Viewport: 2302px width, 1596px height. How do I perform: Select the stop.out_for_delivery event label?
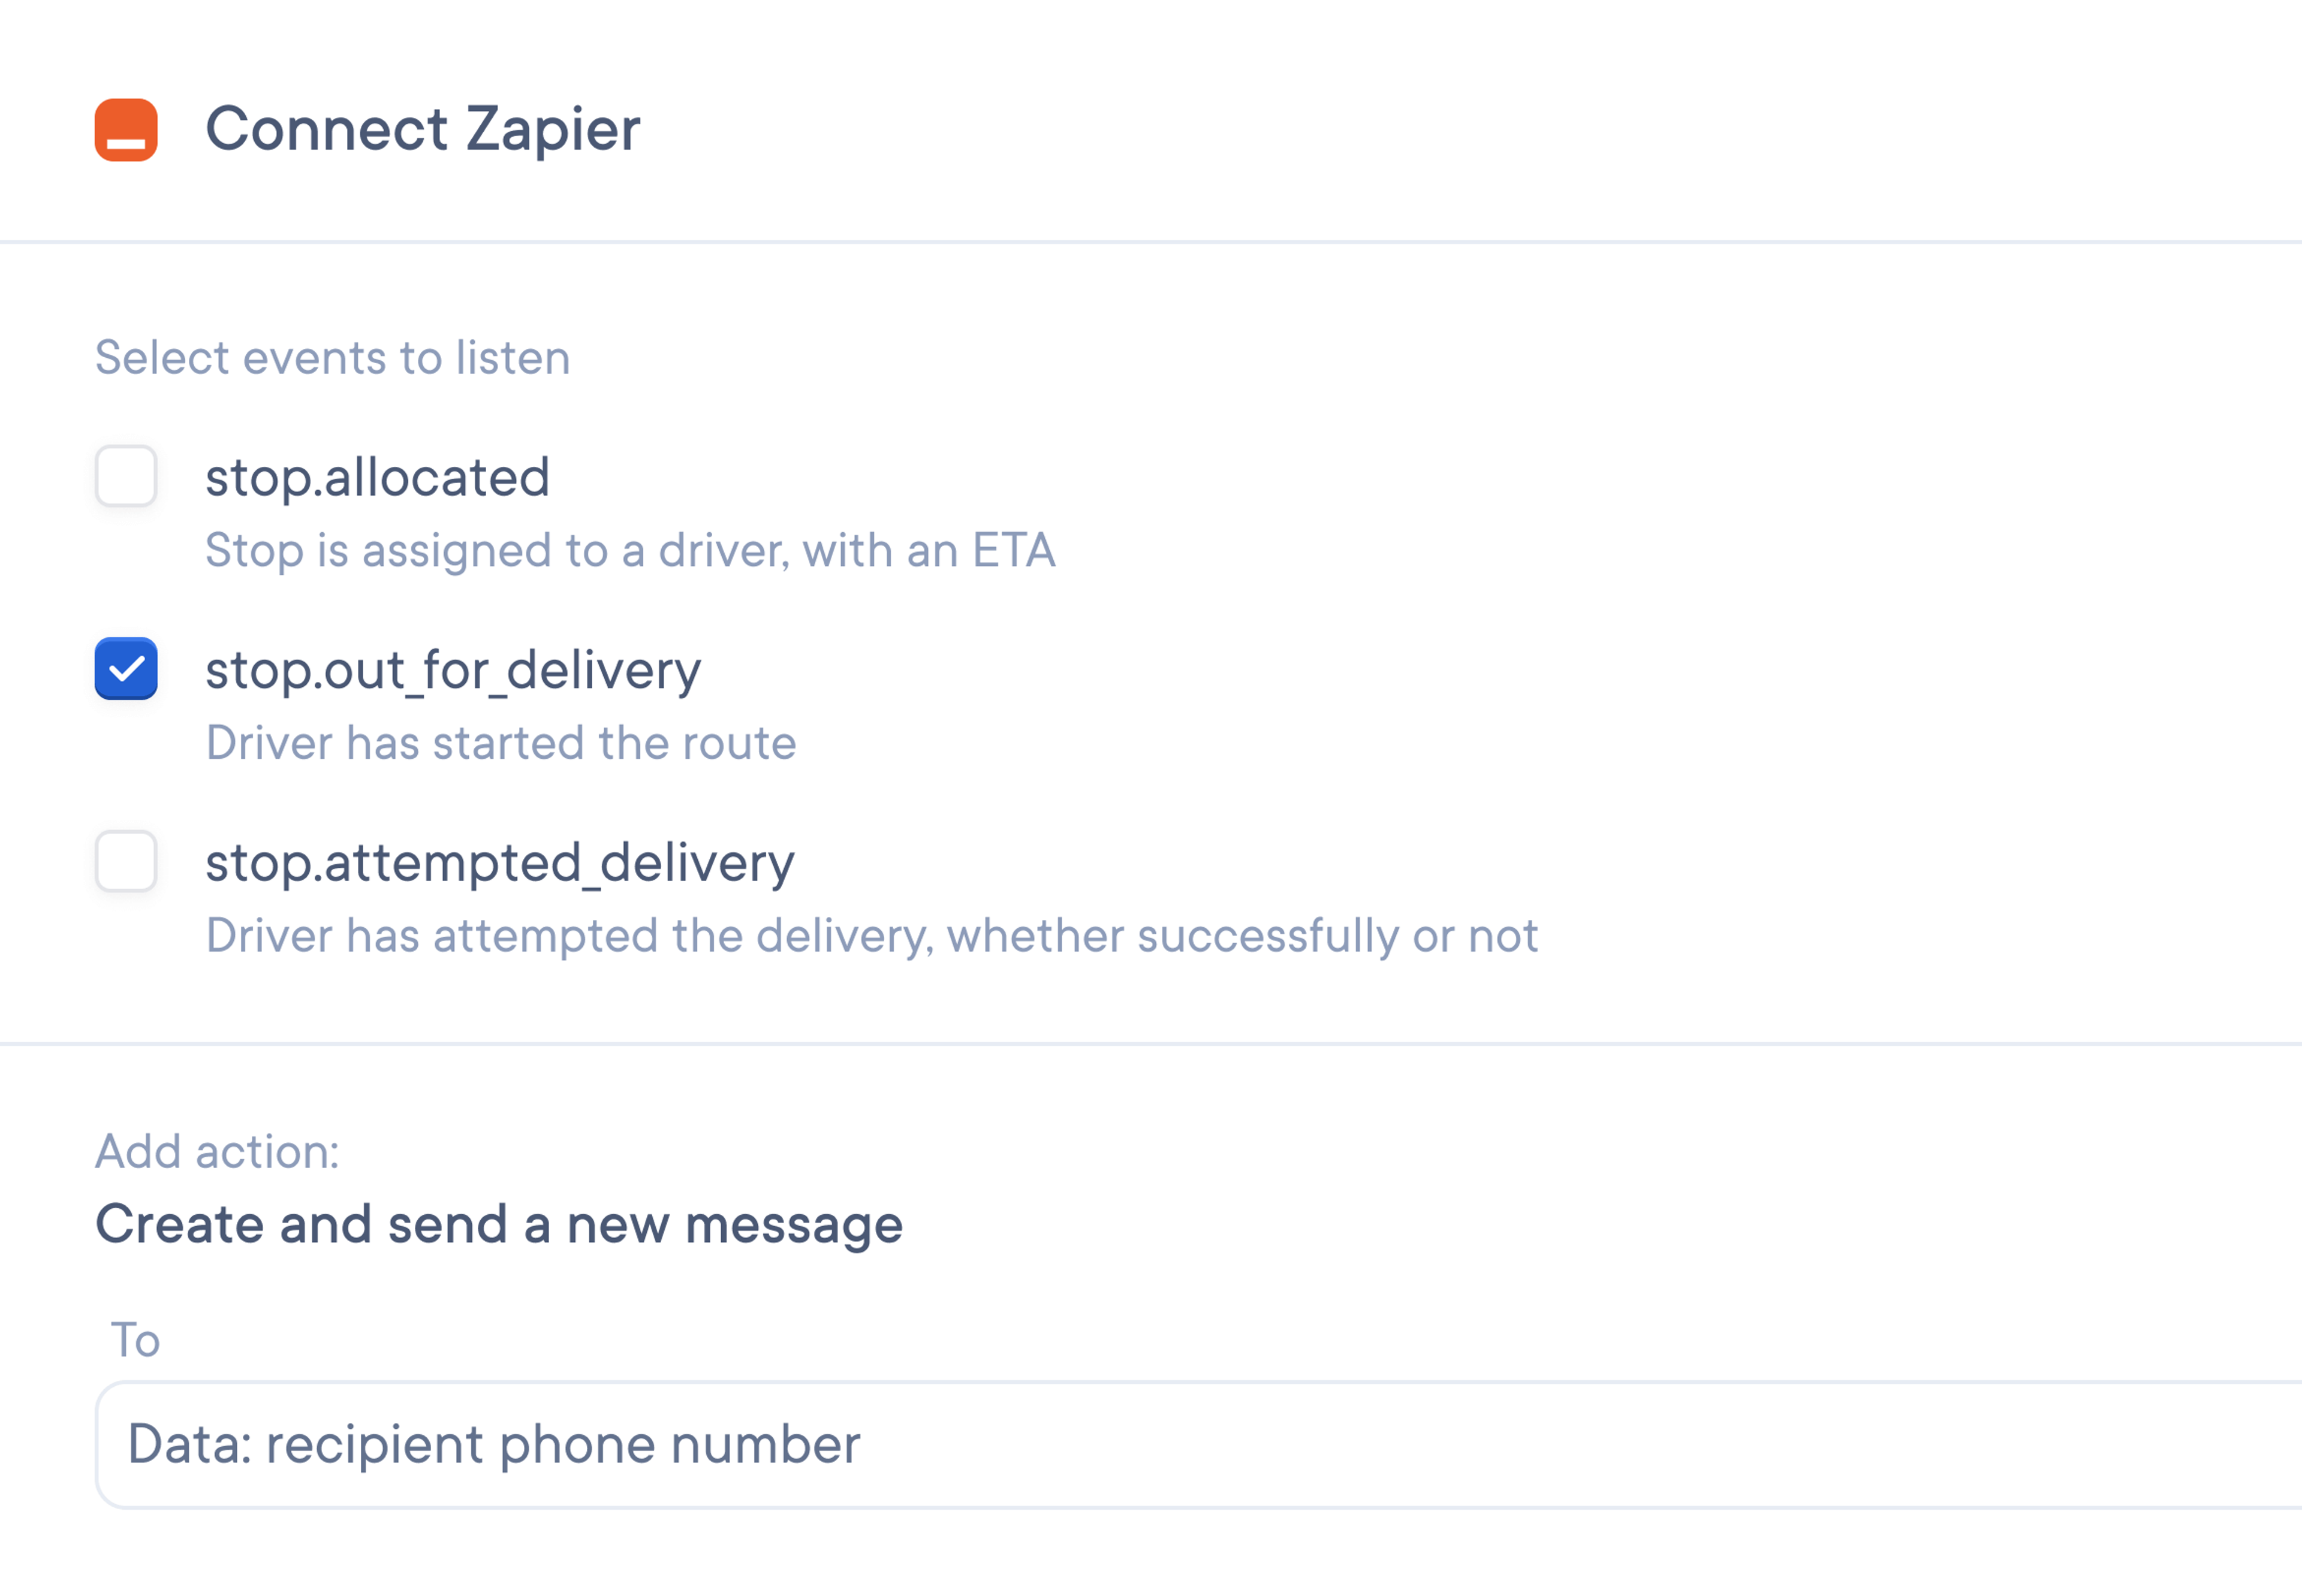pyautogui.click(x=452, y=669)
